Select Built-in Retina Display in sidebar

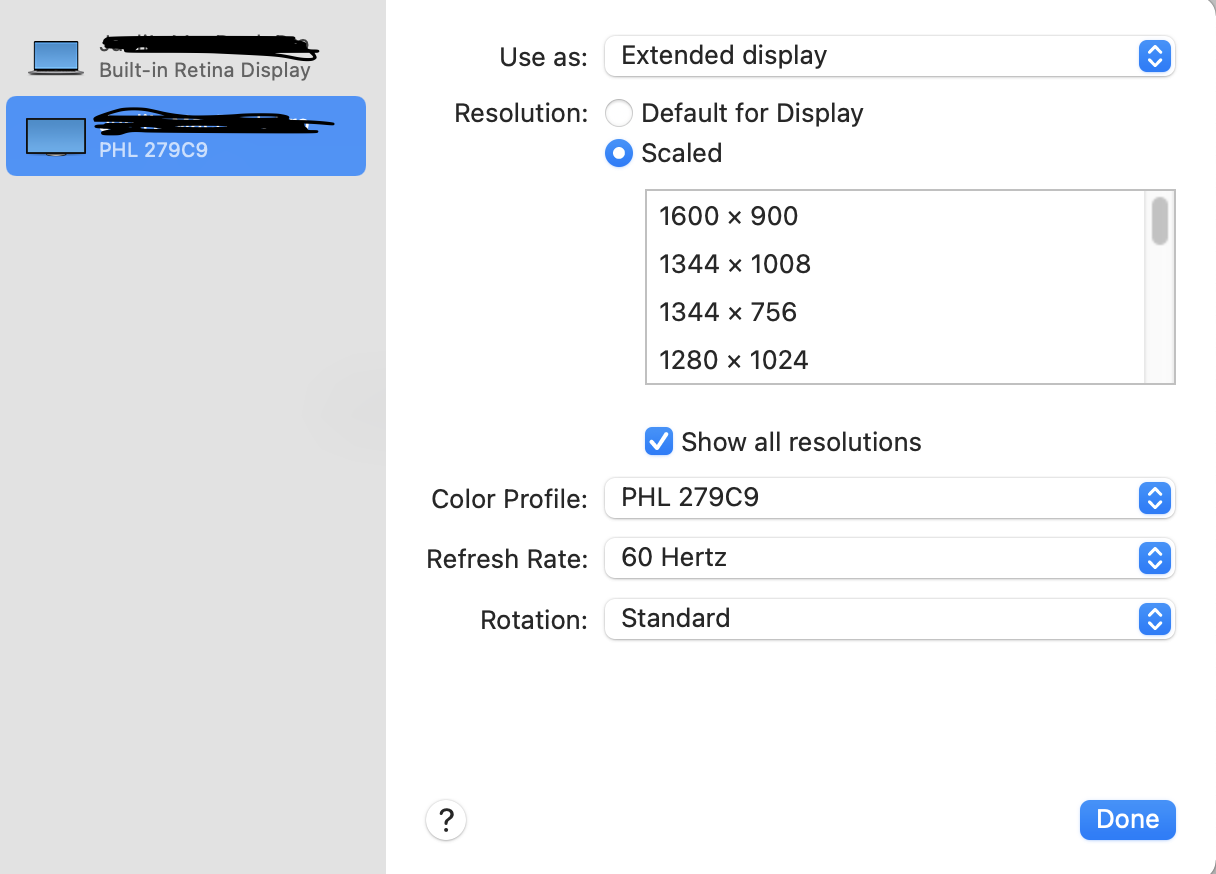[204, 70]
